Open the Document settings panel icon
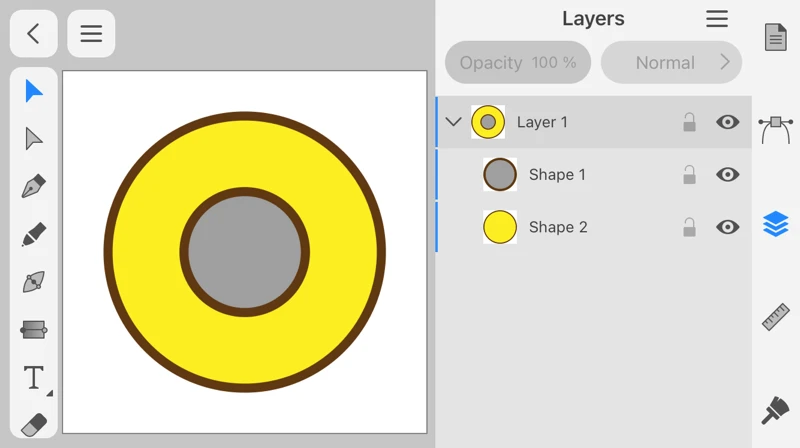The image size is (800, 448). click(776, 37)
